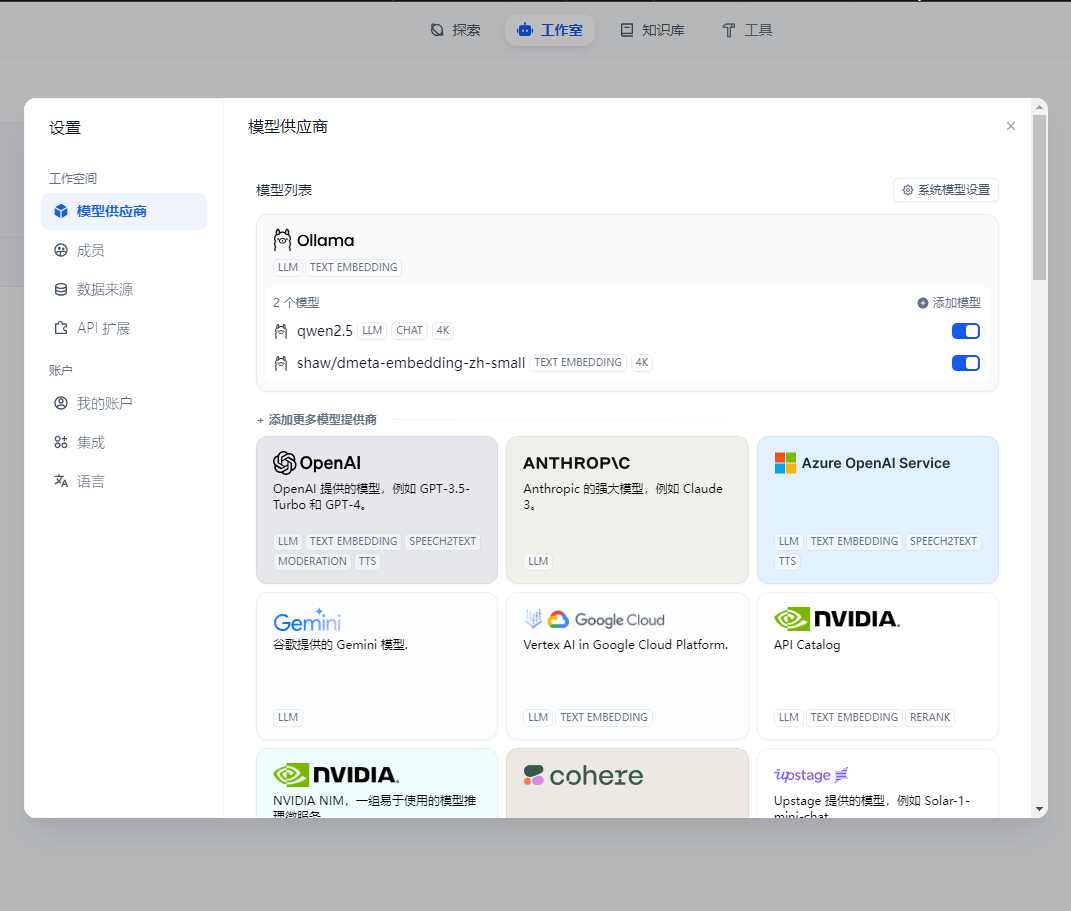
Task: Click the grid icon beside 集成
Action: tap(61, 443)
